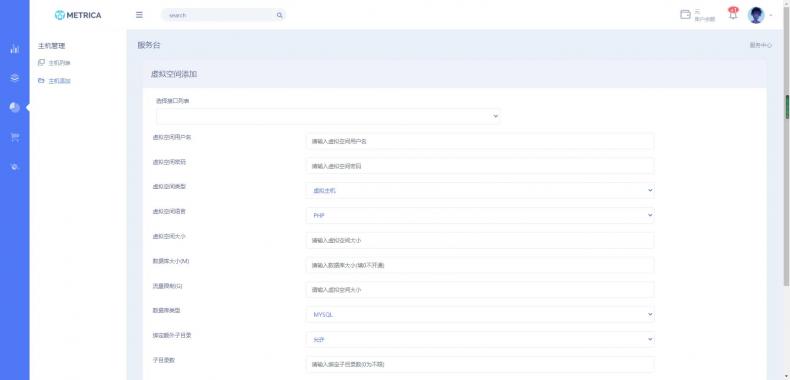Open the shopping cart sidebar icon
The width and height of the screenshot is (790, 380).
click(x=15, y=137)
